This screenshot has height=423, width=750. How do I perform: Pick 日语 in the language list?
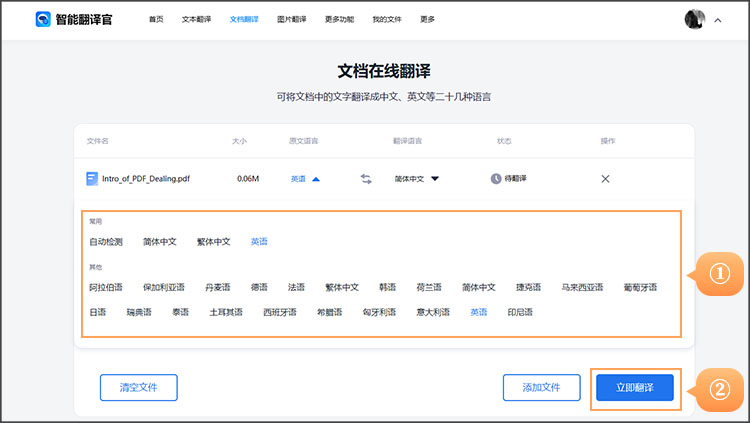(98, 312)
